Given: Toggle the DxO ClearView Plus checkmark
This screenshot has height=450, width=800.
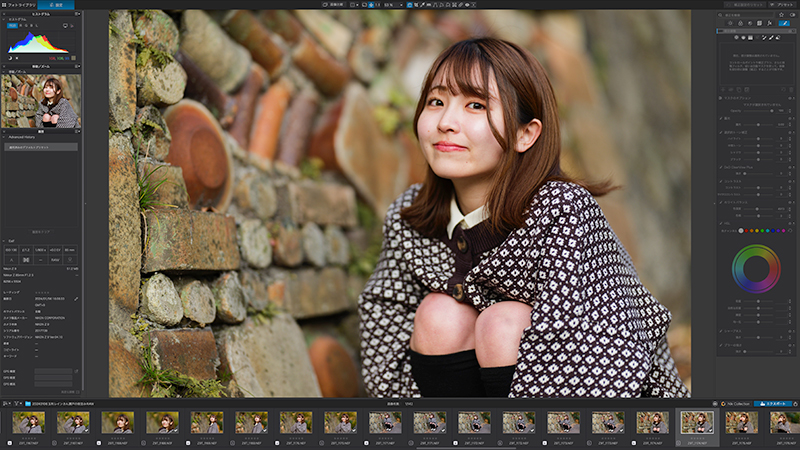Looking at the screenshot, I should [x=721, y=167].
